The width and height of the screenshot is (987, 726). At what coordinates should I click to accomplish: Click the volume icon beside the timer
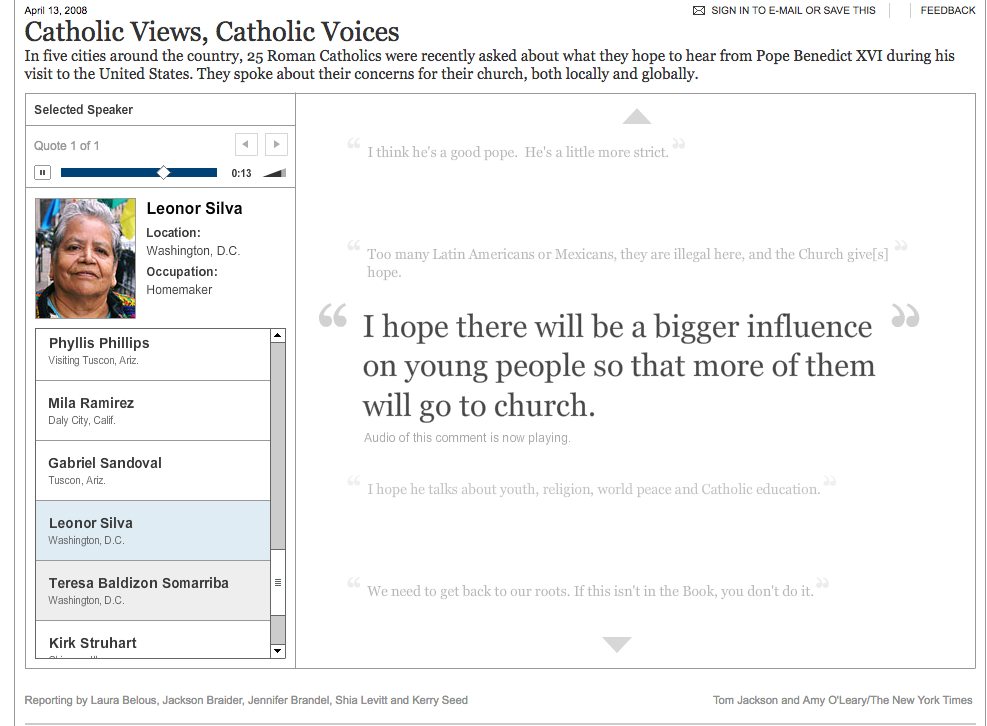pos(272,170)
